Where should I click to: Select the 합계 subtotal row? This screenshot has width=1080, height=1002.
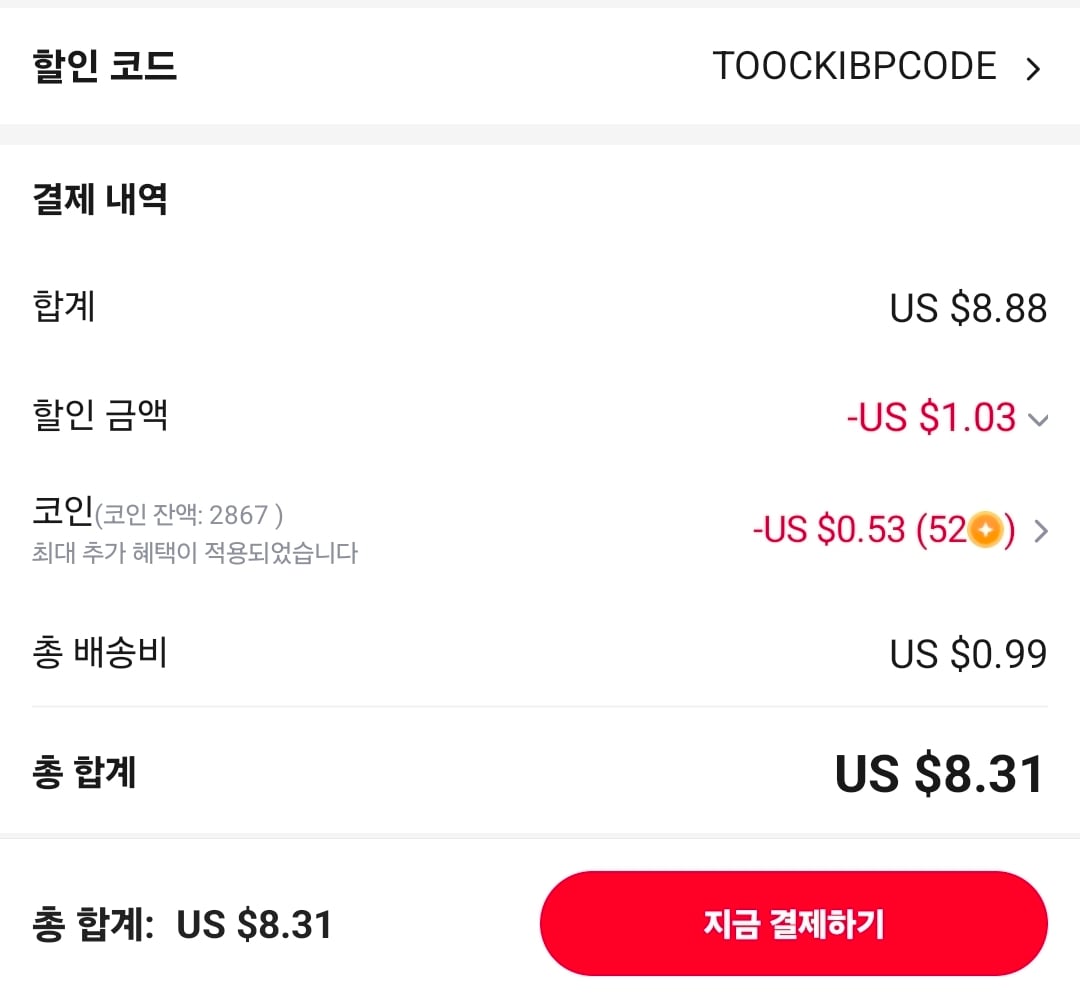click(63, 308)
